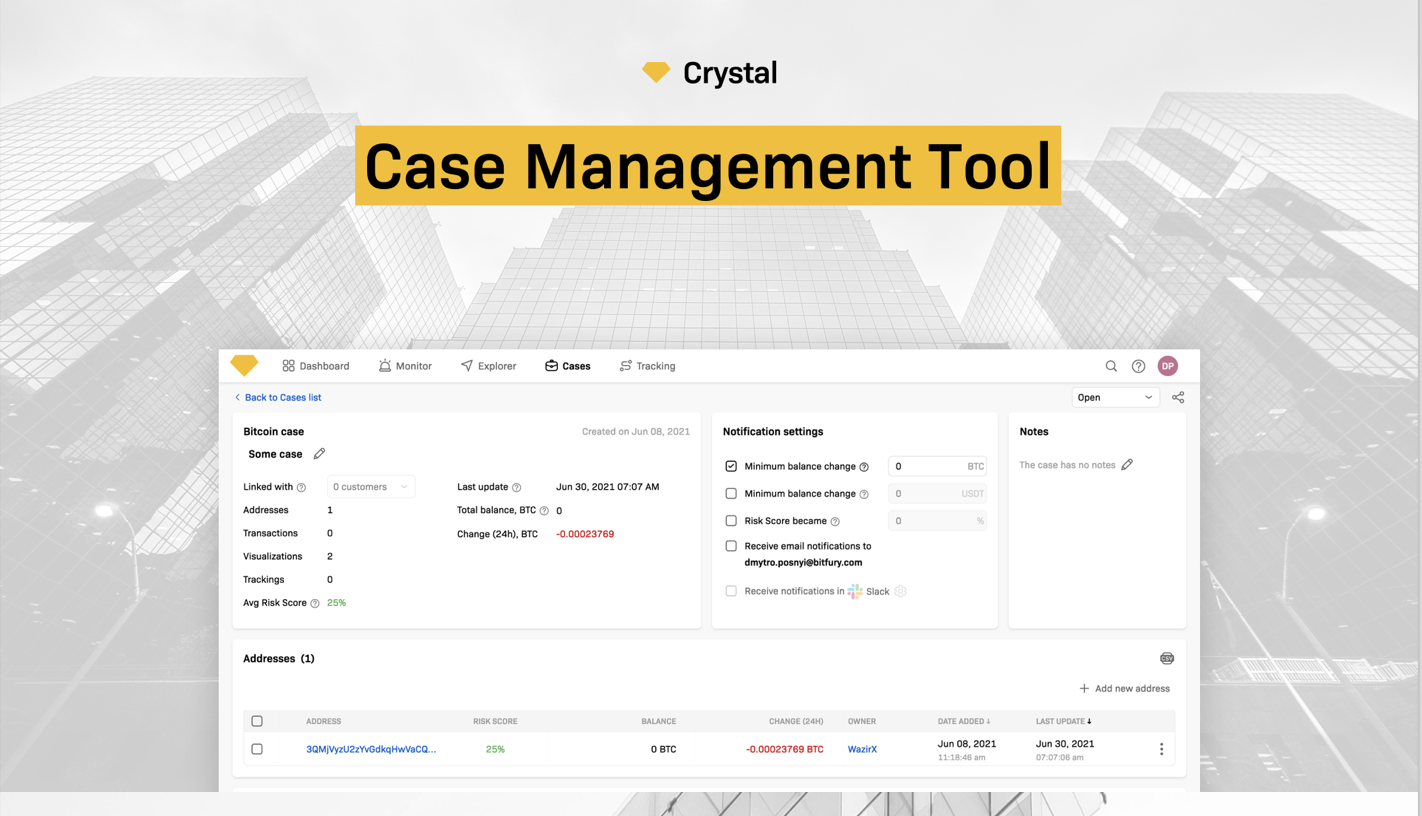Image resolution: width=1422 pixels, height=816 pixels.
Task: Share the case via the share icon
Action: (x=1178, y=397)
